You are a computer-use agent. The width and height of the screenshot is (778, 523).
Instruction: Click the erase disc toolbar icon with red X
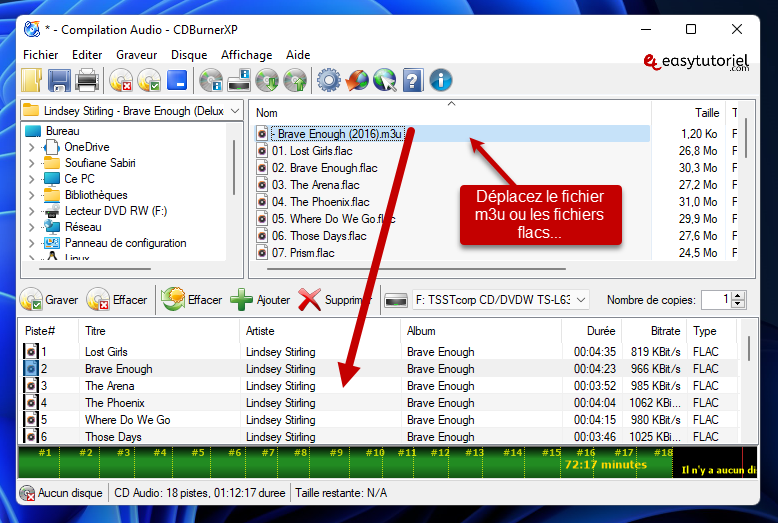coord(121,80)
